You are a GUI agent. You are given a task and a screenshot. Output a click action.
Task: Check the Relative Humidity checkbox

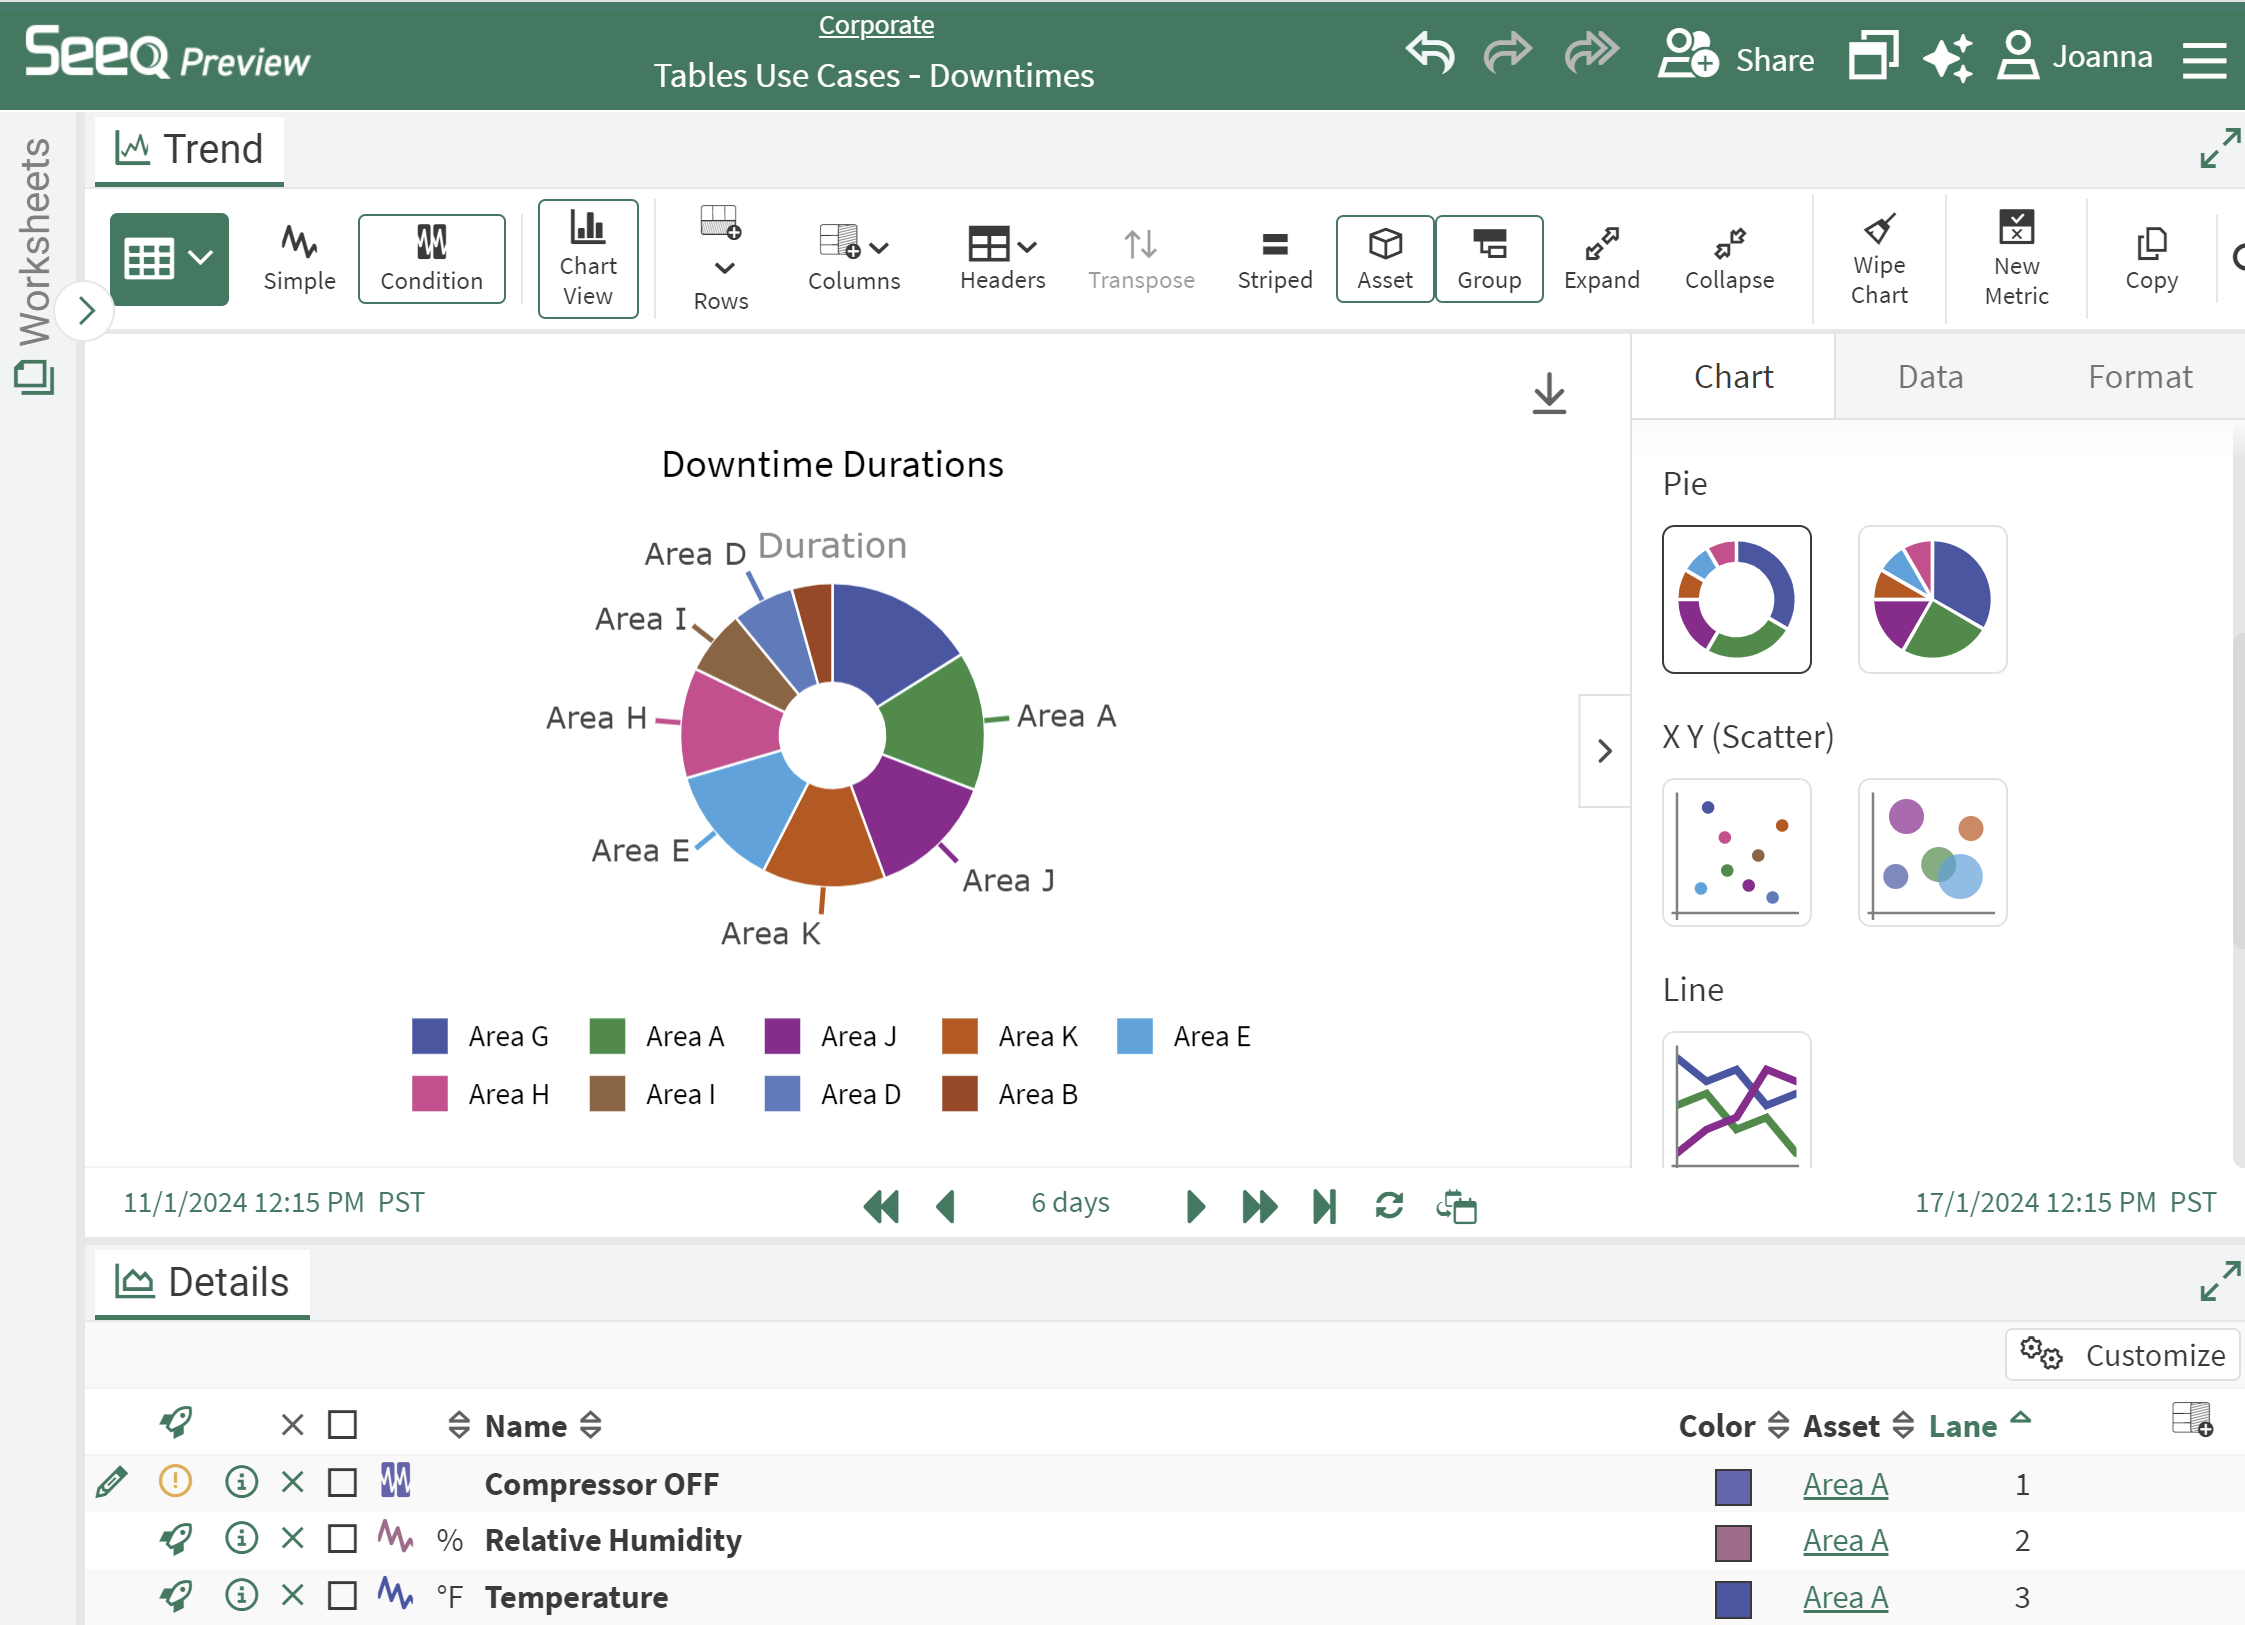(x=342, y=1538)
